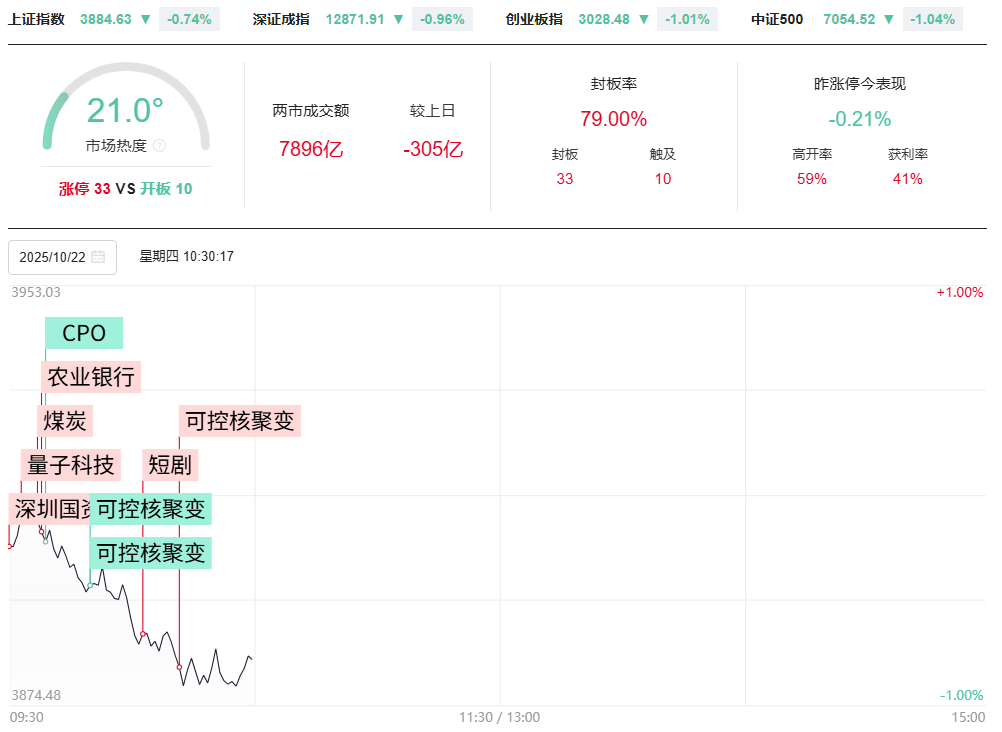Viewport: 1002px width, 732px height.
Task: Click the 短剧 event label
Action: pos(171,465)
